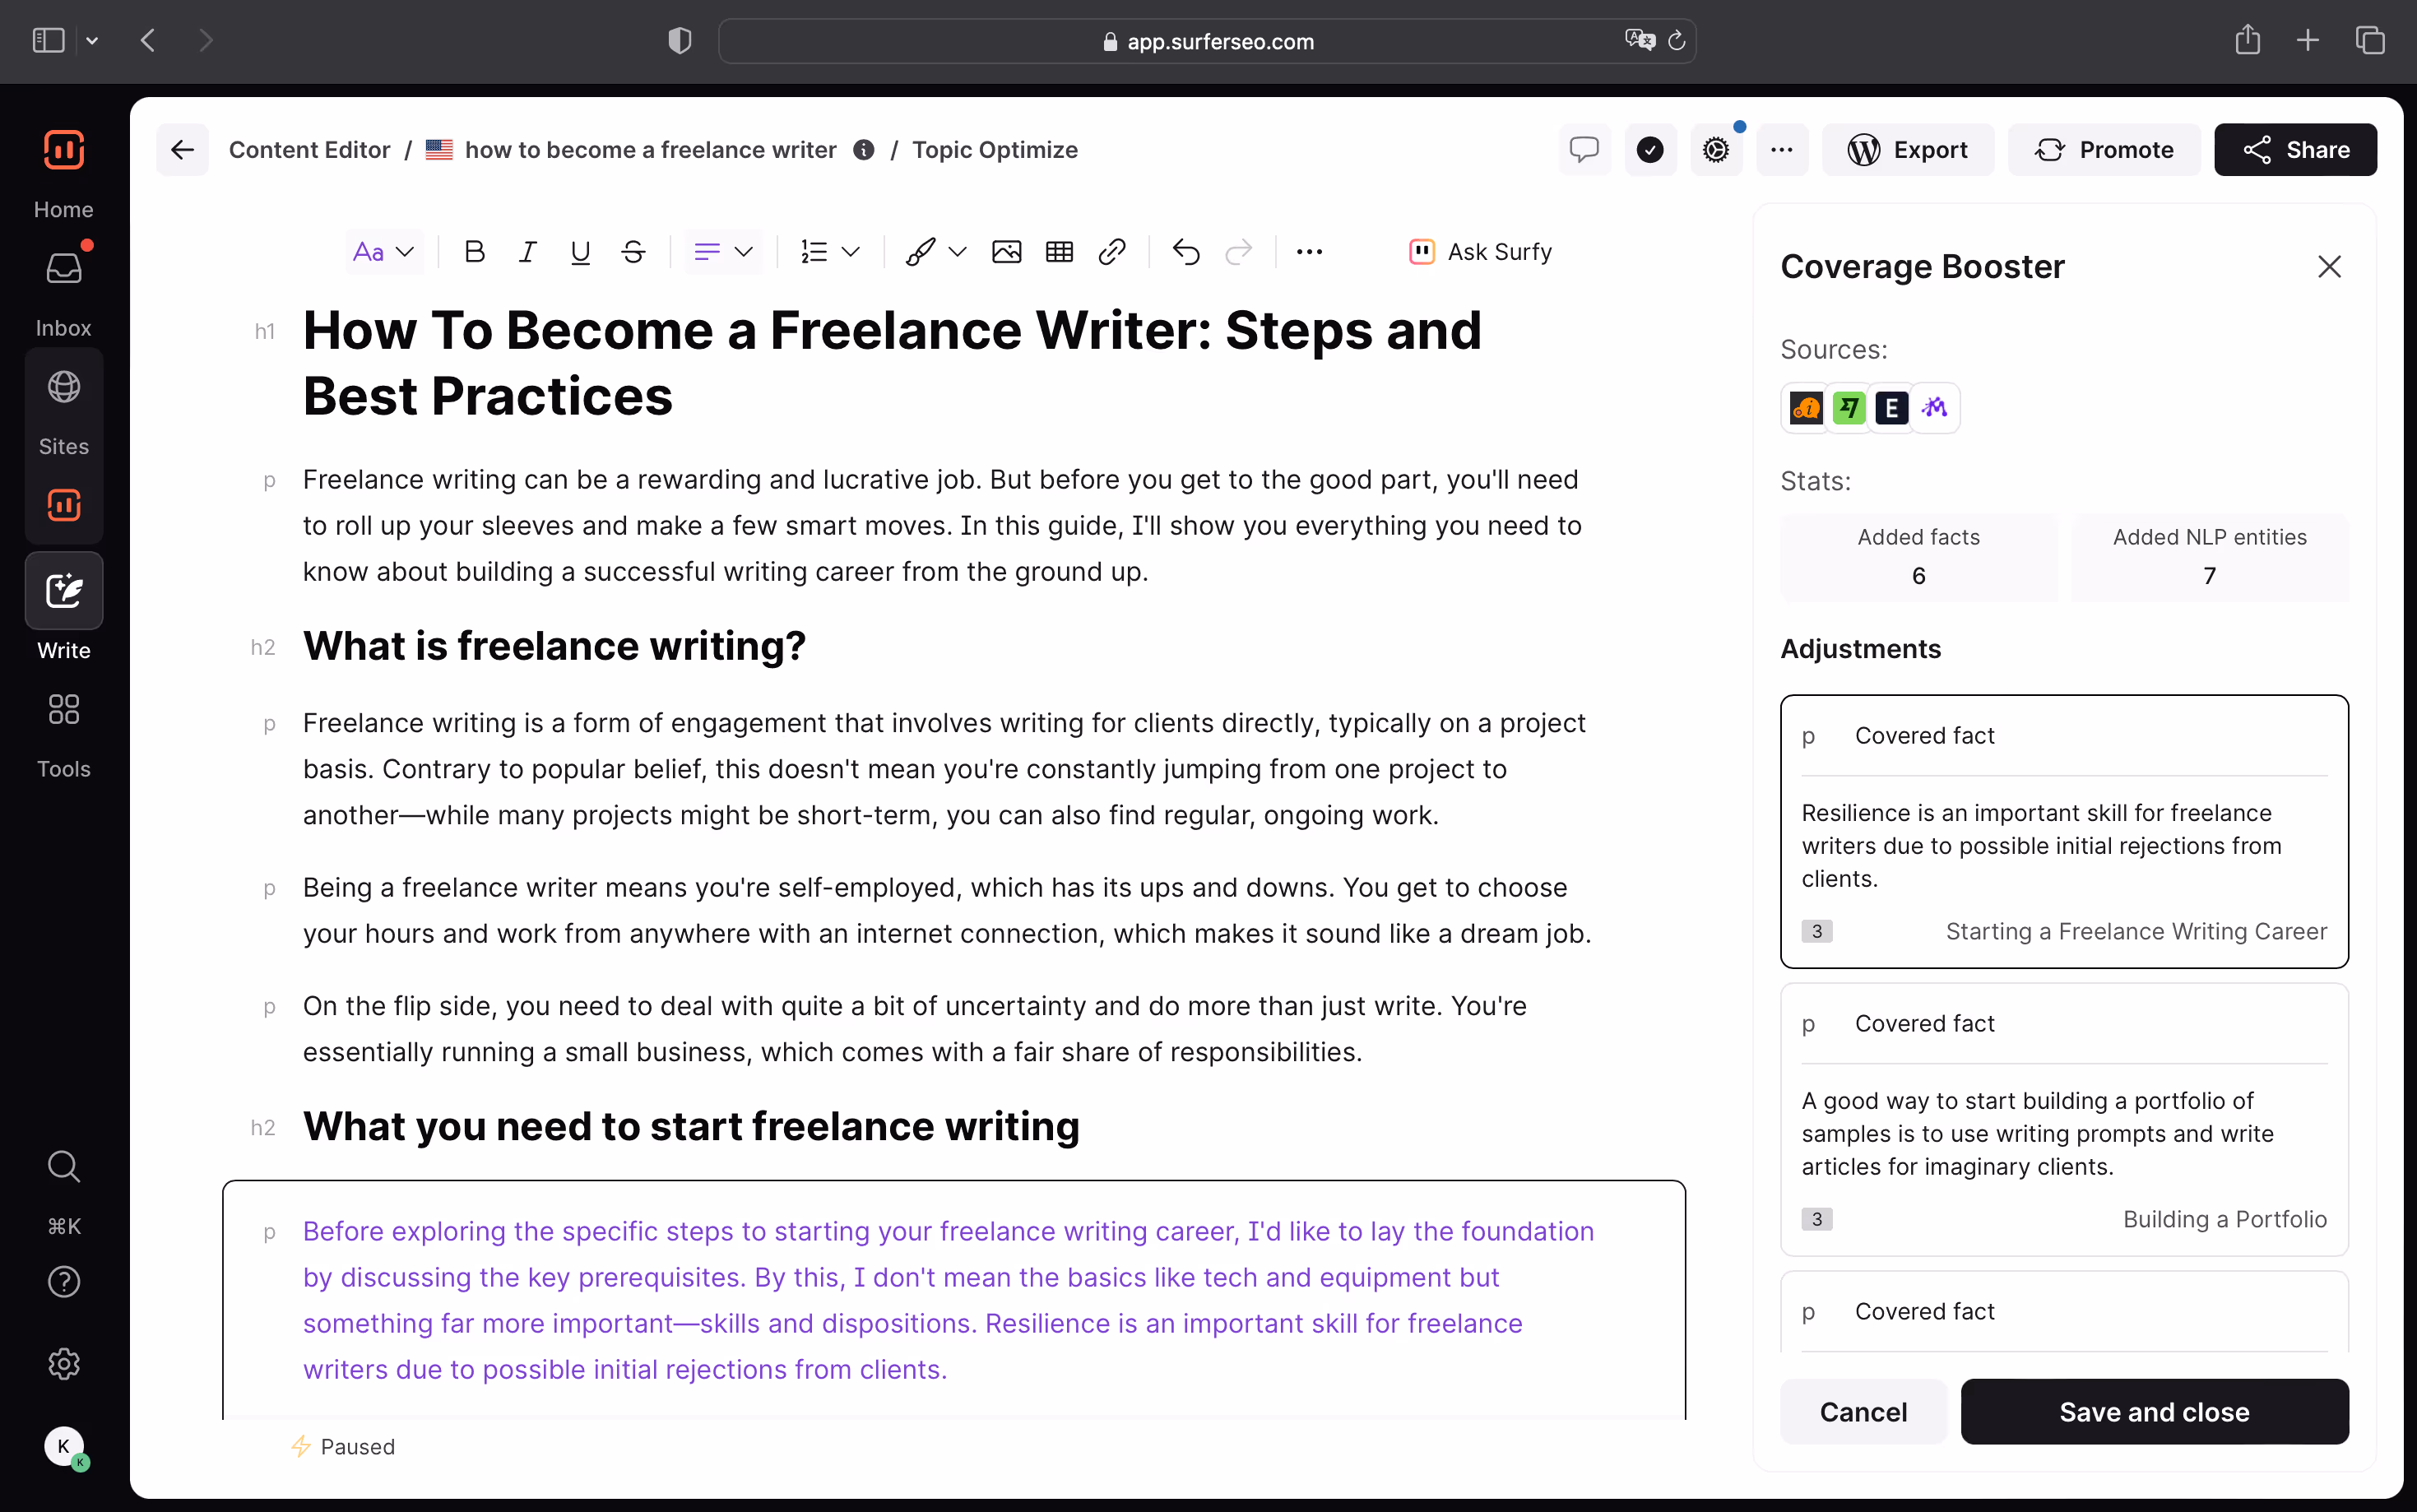2417x1512 pixels.
Task: Select the green second source icon
Action: pyautogui.click(x=1849, y=408)
